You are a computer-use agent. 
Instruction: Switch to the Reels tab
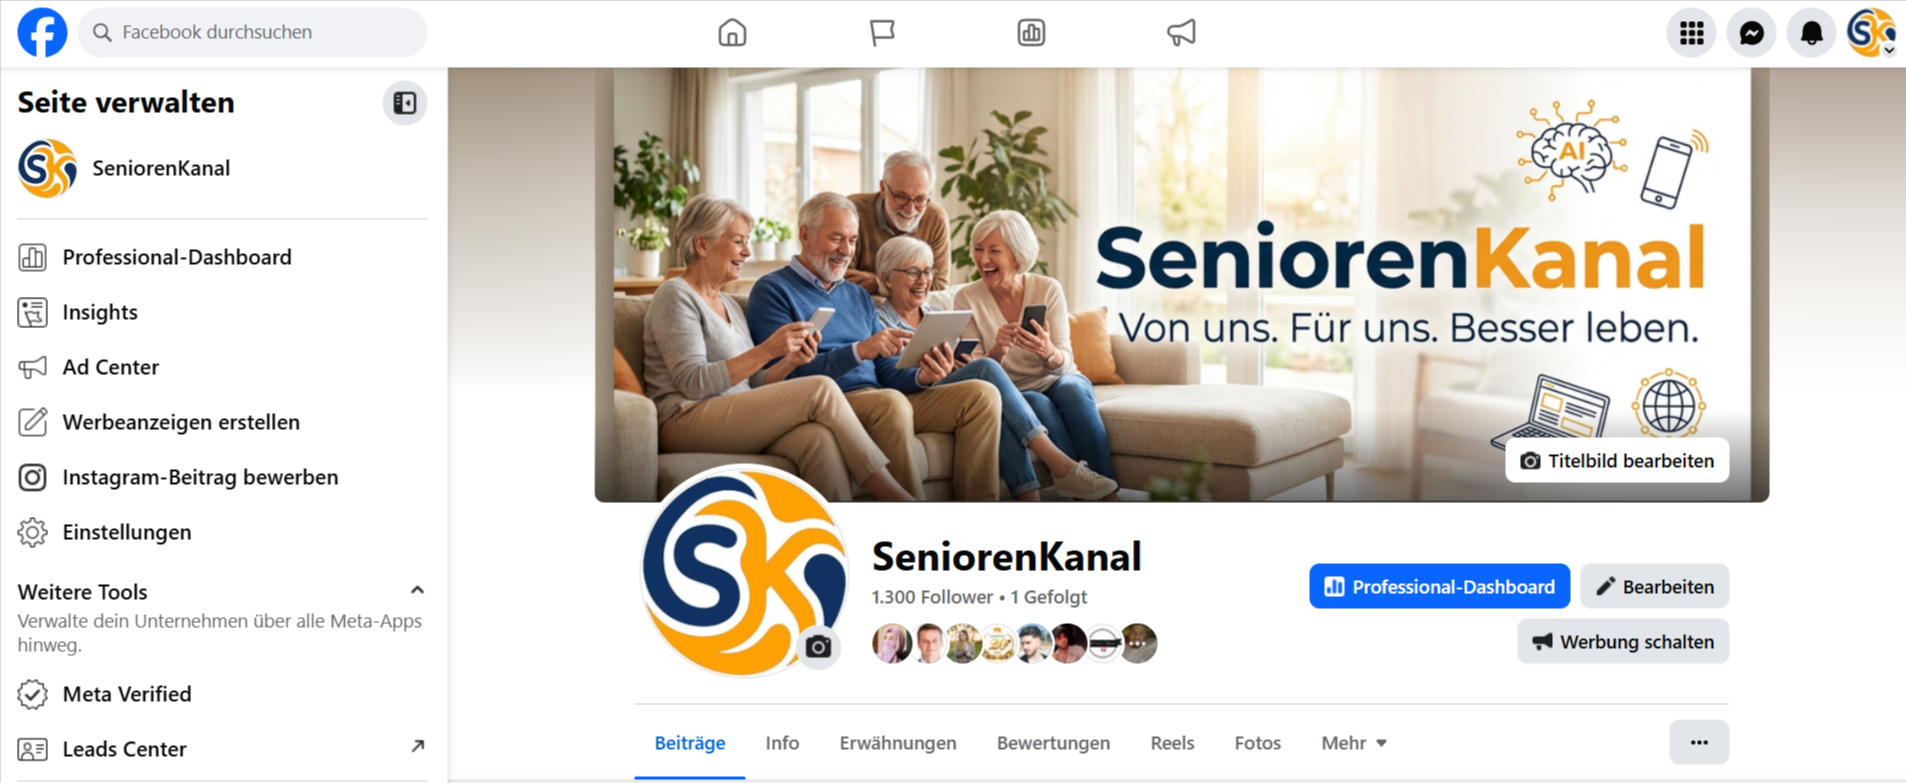point(1172,743)
